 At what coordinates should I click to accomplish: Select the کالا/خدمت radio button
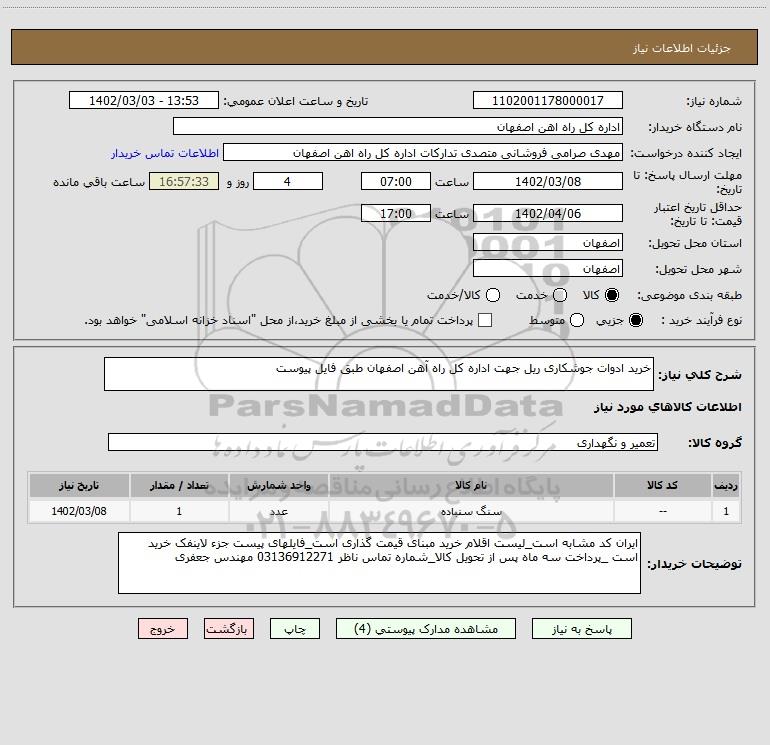(493, 295)
